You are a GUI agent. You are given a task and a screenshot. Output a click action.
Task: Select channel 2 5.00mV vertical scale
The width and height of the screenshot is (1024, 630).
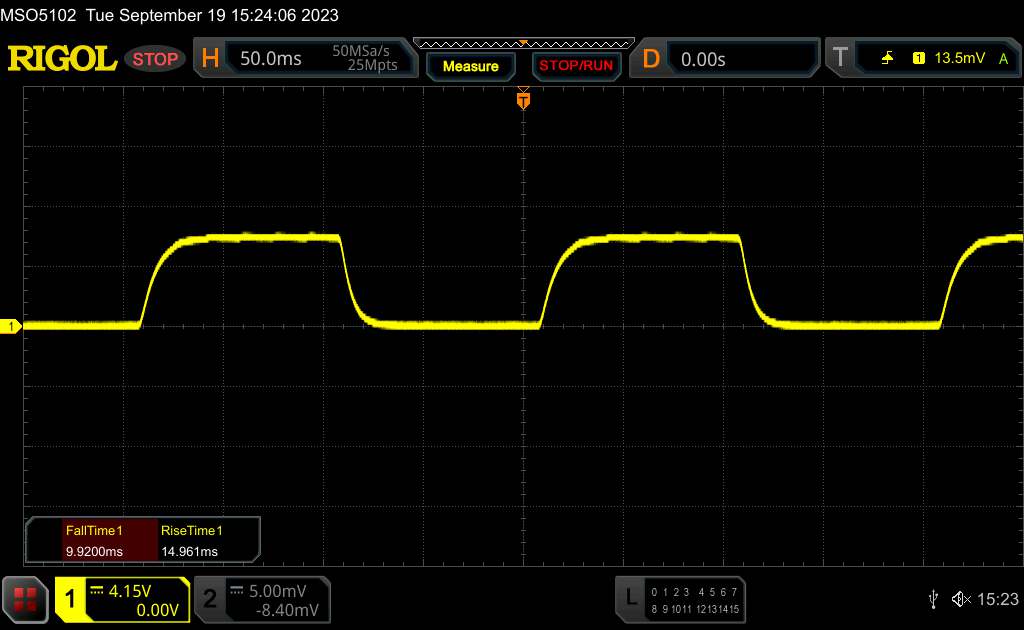[278, 591]
